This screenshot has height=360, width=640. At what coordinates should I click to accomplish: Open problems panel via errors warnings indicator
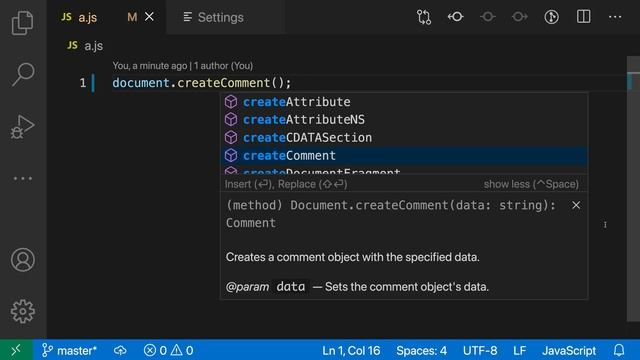[x=168, y=350]
